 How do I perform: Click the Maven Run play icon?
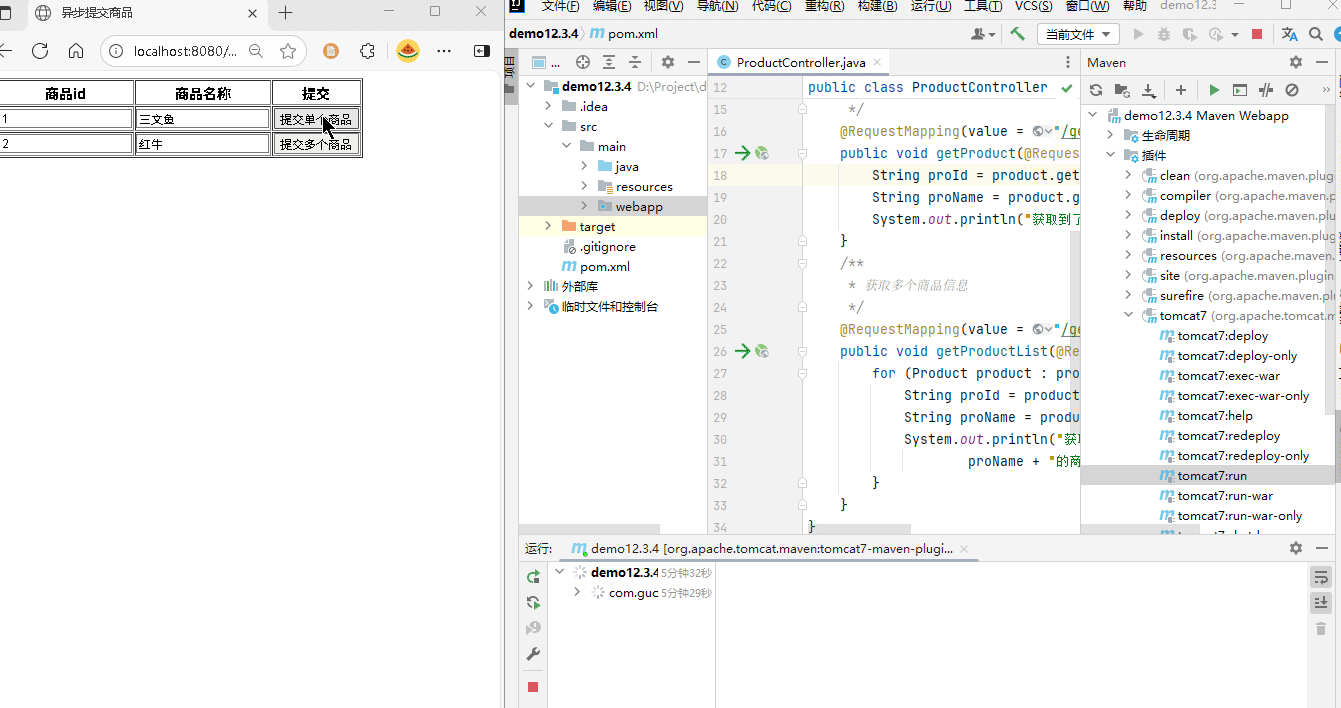1214,90
